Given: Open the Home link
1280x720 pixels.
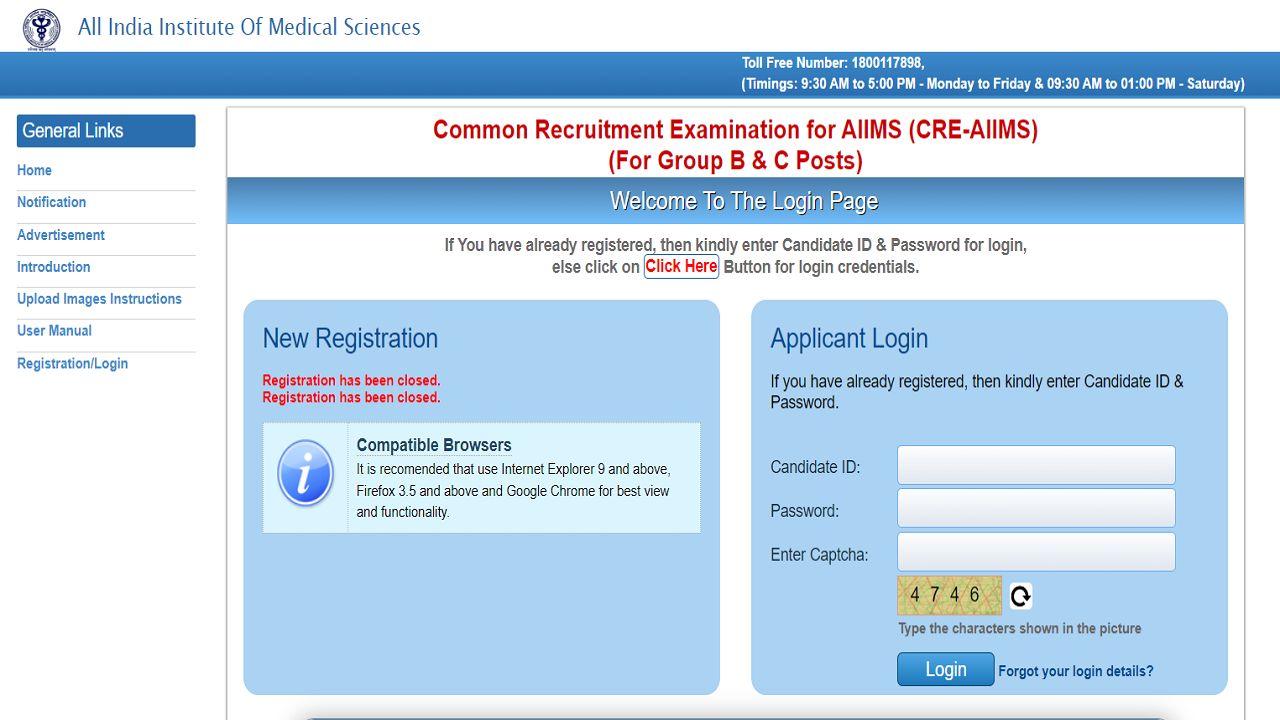Looking at the screenshot, I should tap(34, 170).
